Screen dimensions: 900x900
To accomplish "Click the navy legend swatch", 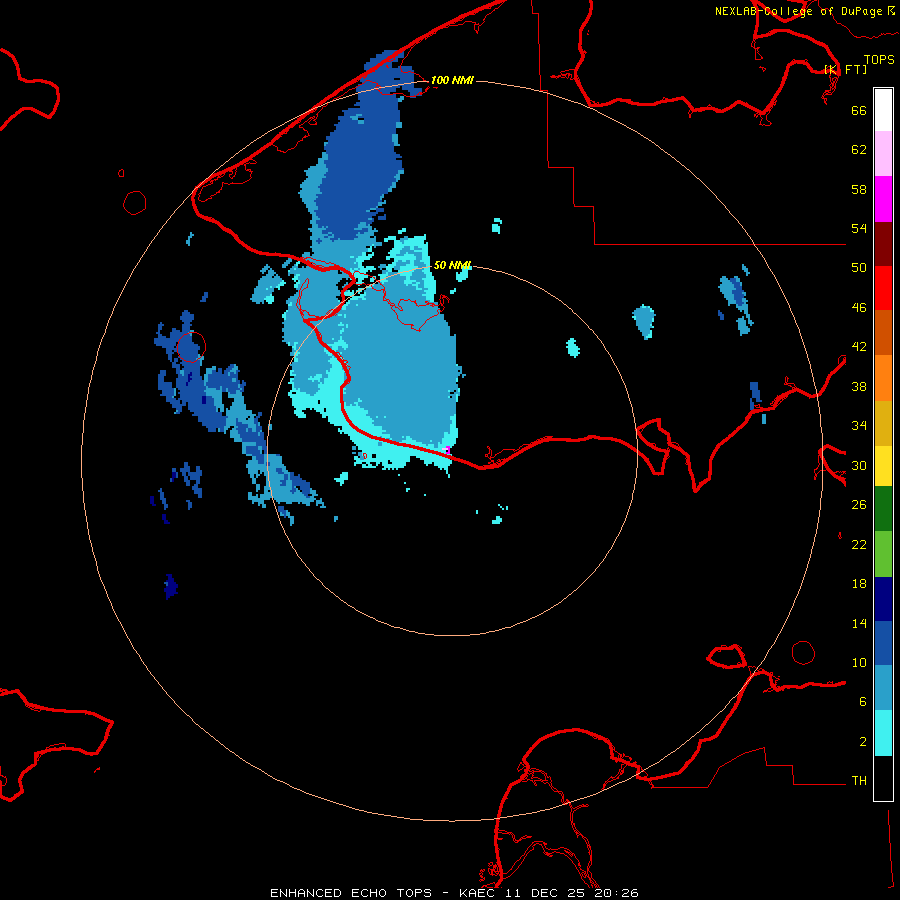I will coord(883,599).
